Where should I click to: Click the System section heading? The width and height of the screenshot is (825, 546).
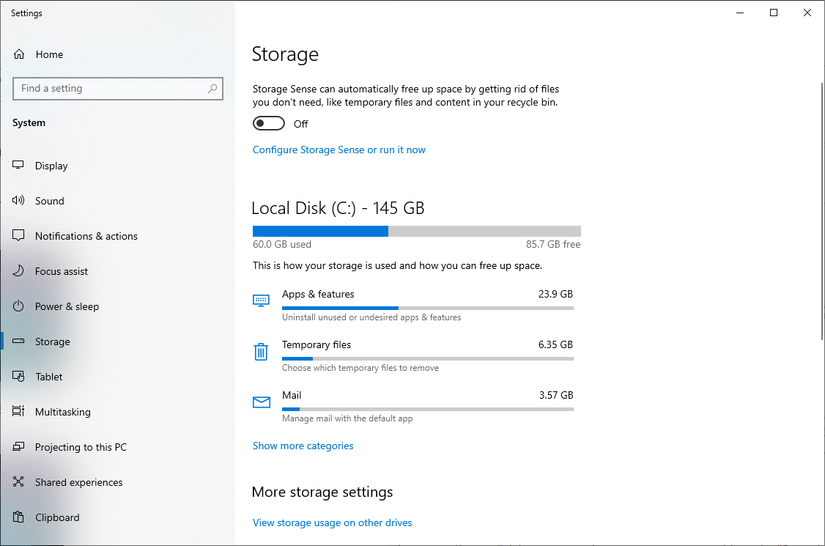pyautogui.click(x=29, y=123)
